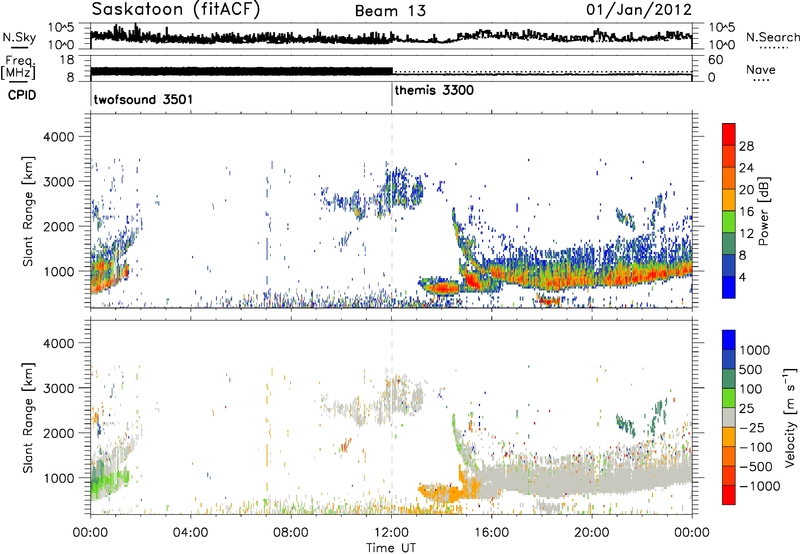The width and height of the screenshot is (800, 554).
Task: Click the 'CPID' row label
Action: tap(22, 95)
